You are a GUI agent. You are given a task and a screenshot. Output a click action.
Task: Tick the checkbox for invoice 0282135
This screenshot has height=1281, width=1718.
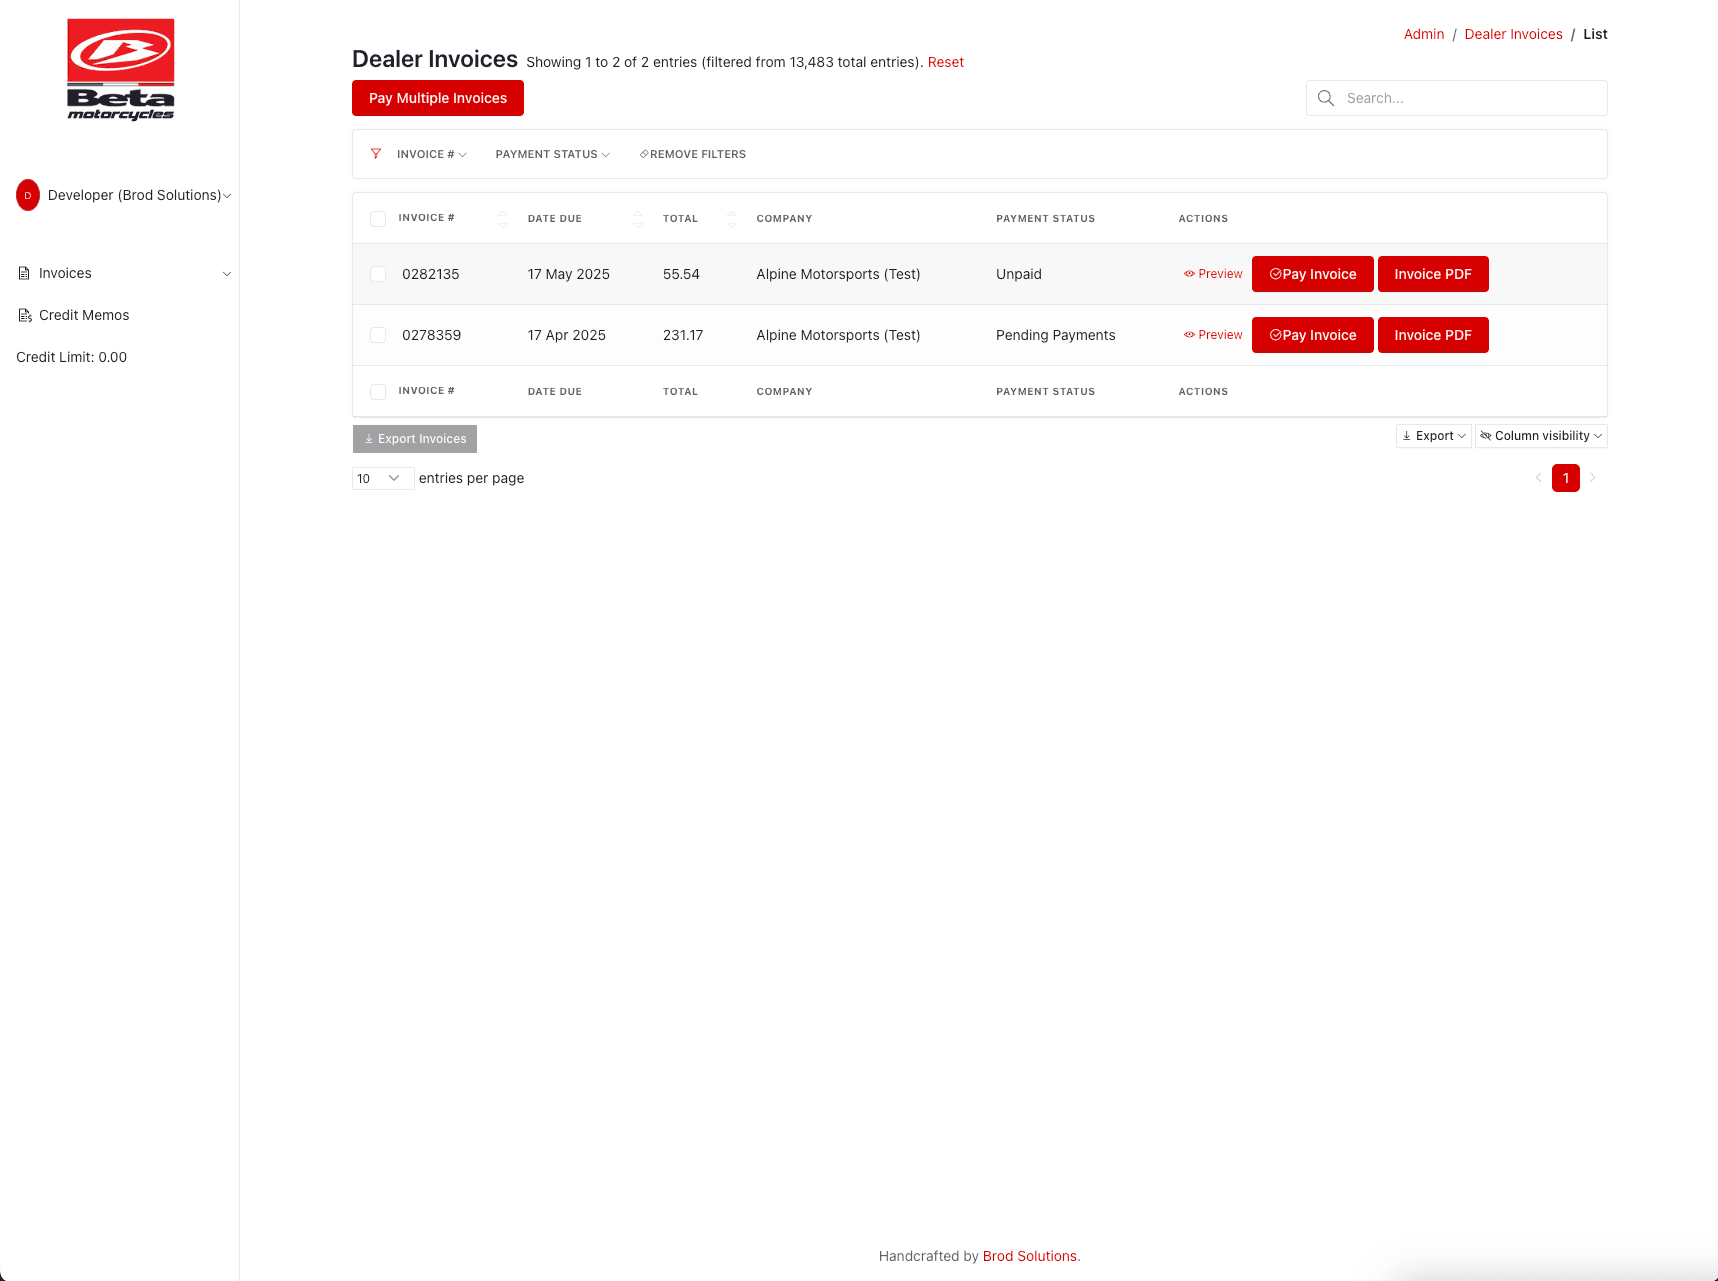click(378, 274)
